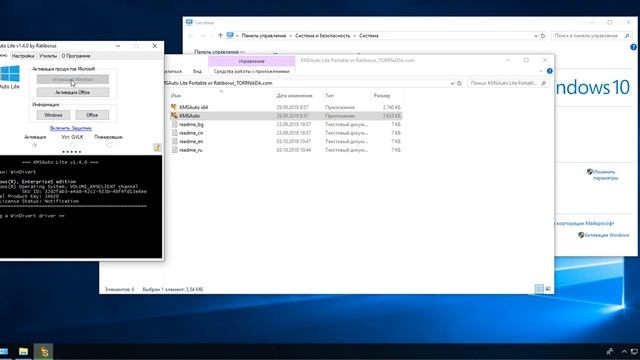Click the readme_cn text file icon
This screenshot has height=360, width=640.
pos(175,133)
